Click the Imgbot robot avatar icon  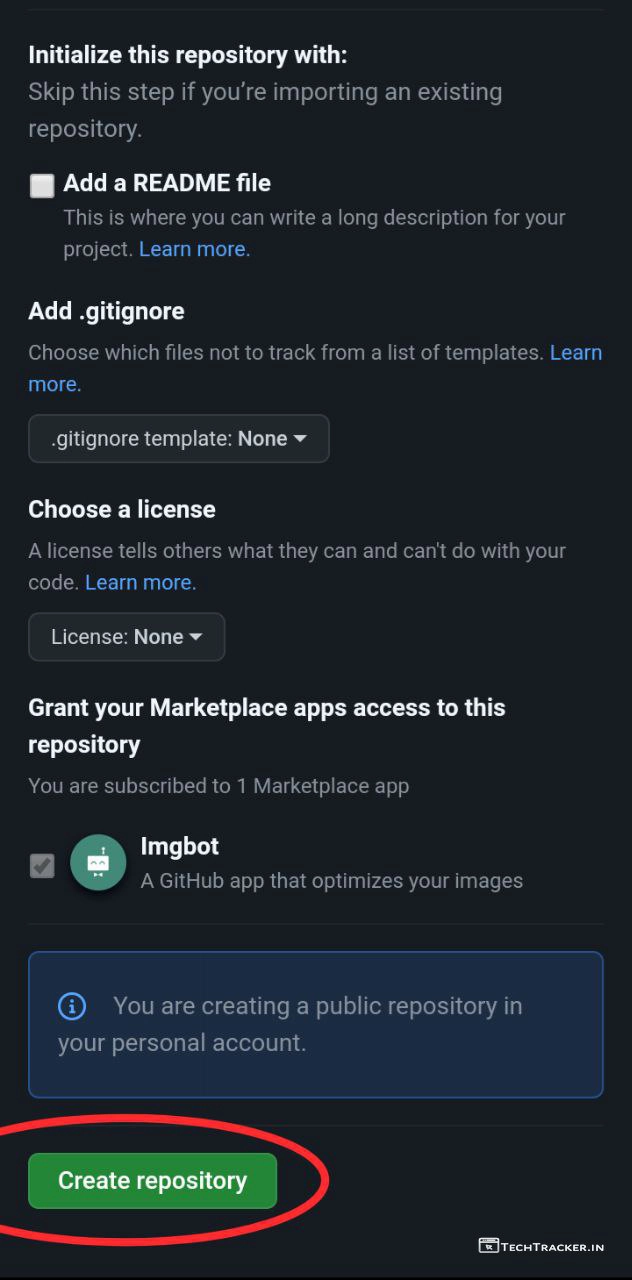(x=98, y=863)
